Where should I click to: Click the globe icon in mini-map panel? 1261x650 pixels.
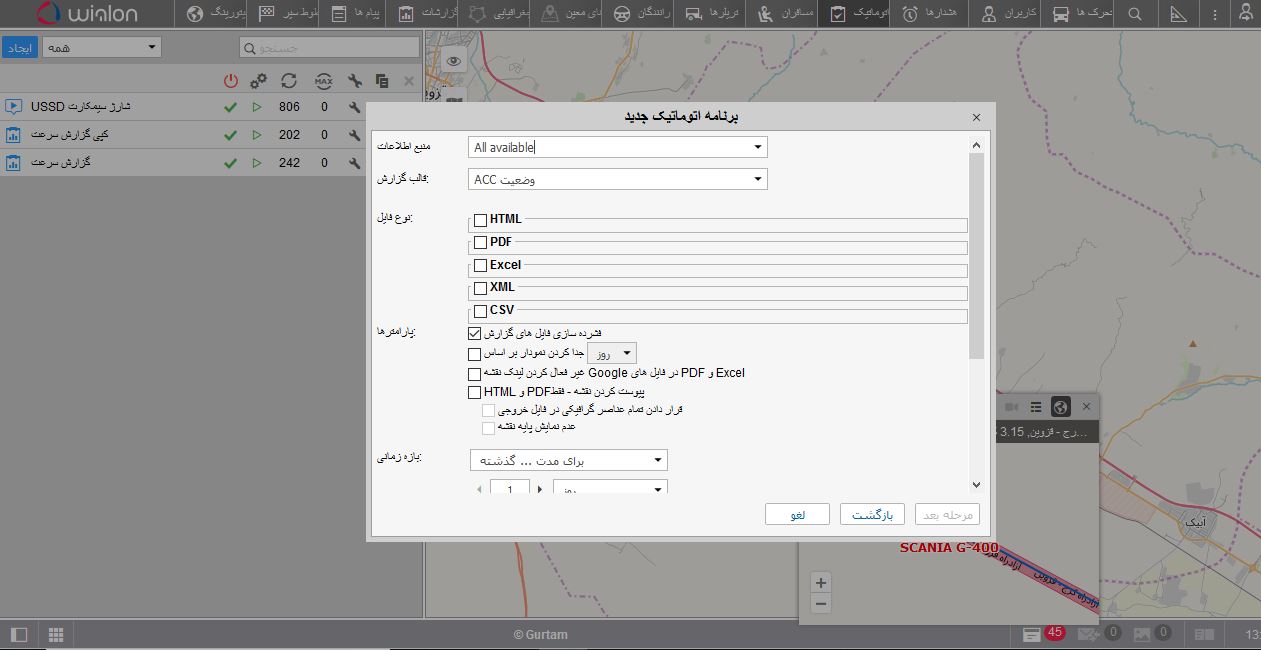click(1061, 407)
